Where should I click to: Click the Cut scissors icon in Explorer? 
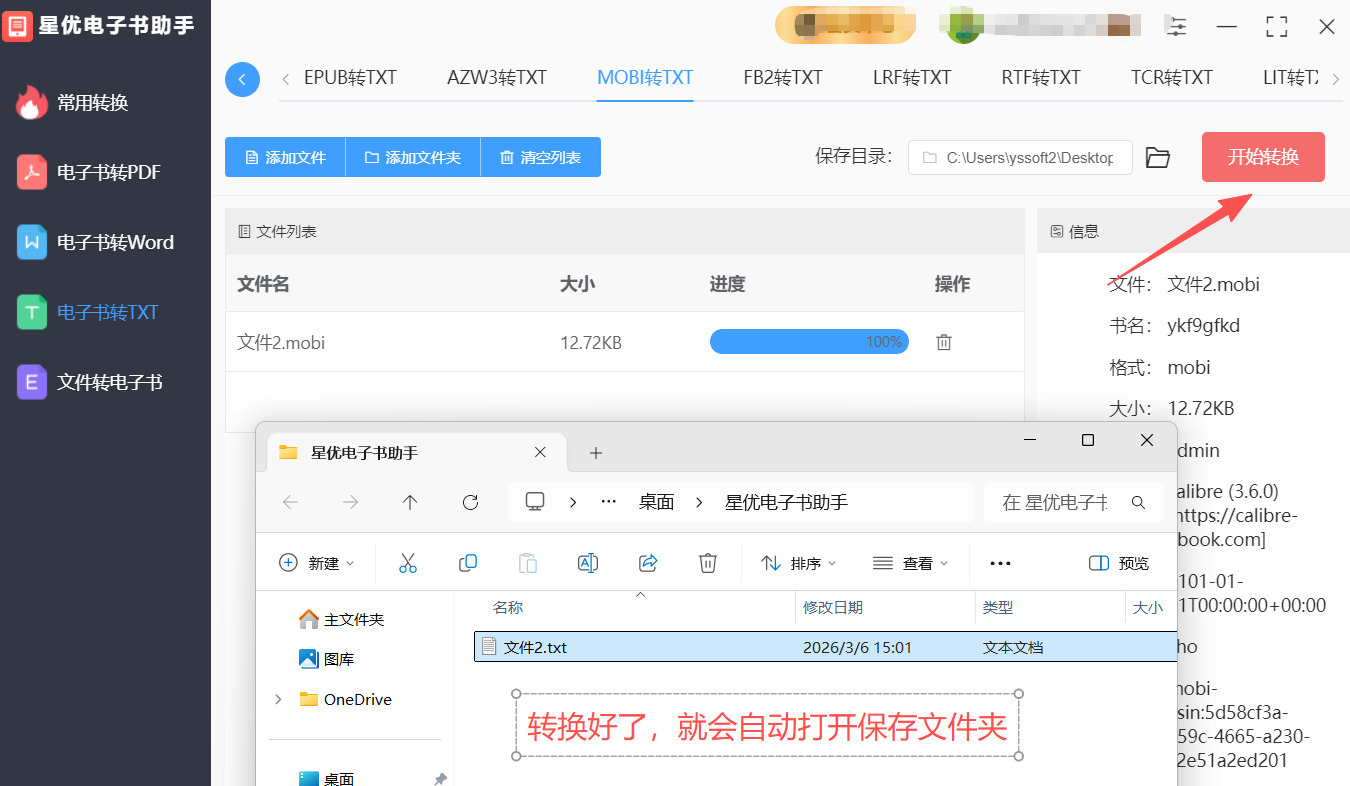coord(407,563)
